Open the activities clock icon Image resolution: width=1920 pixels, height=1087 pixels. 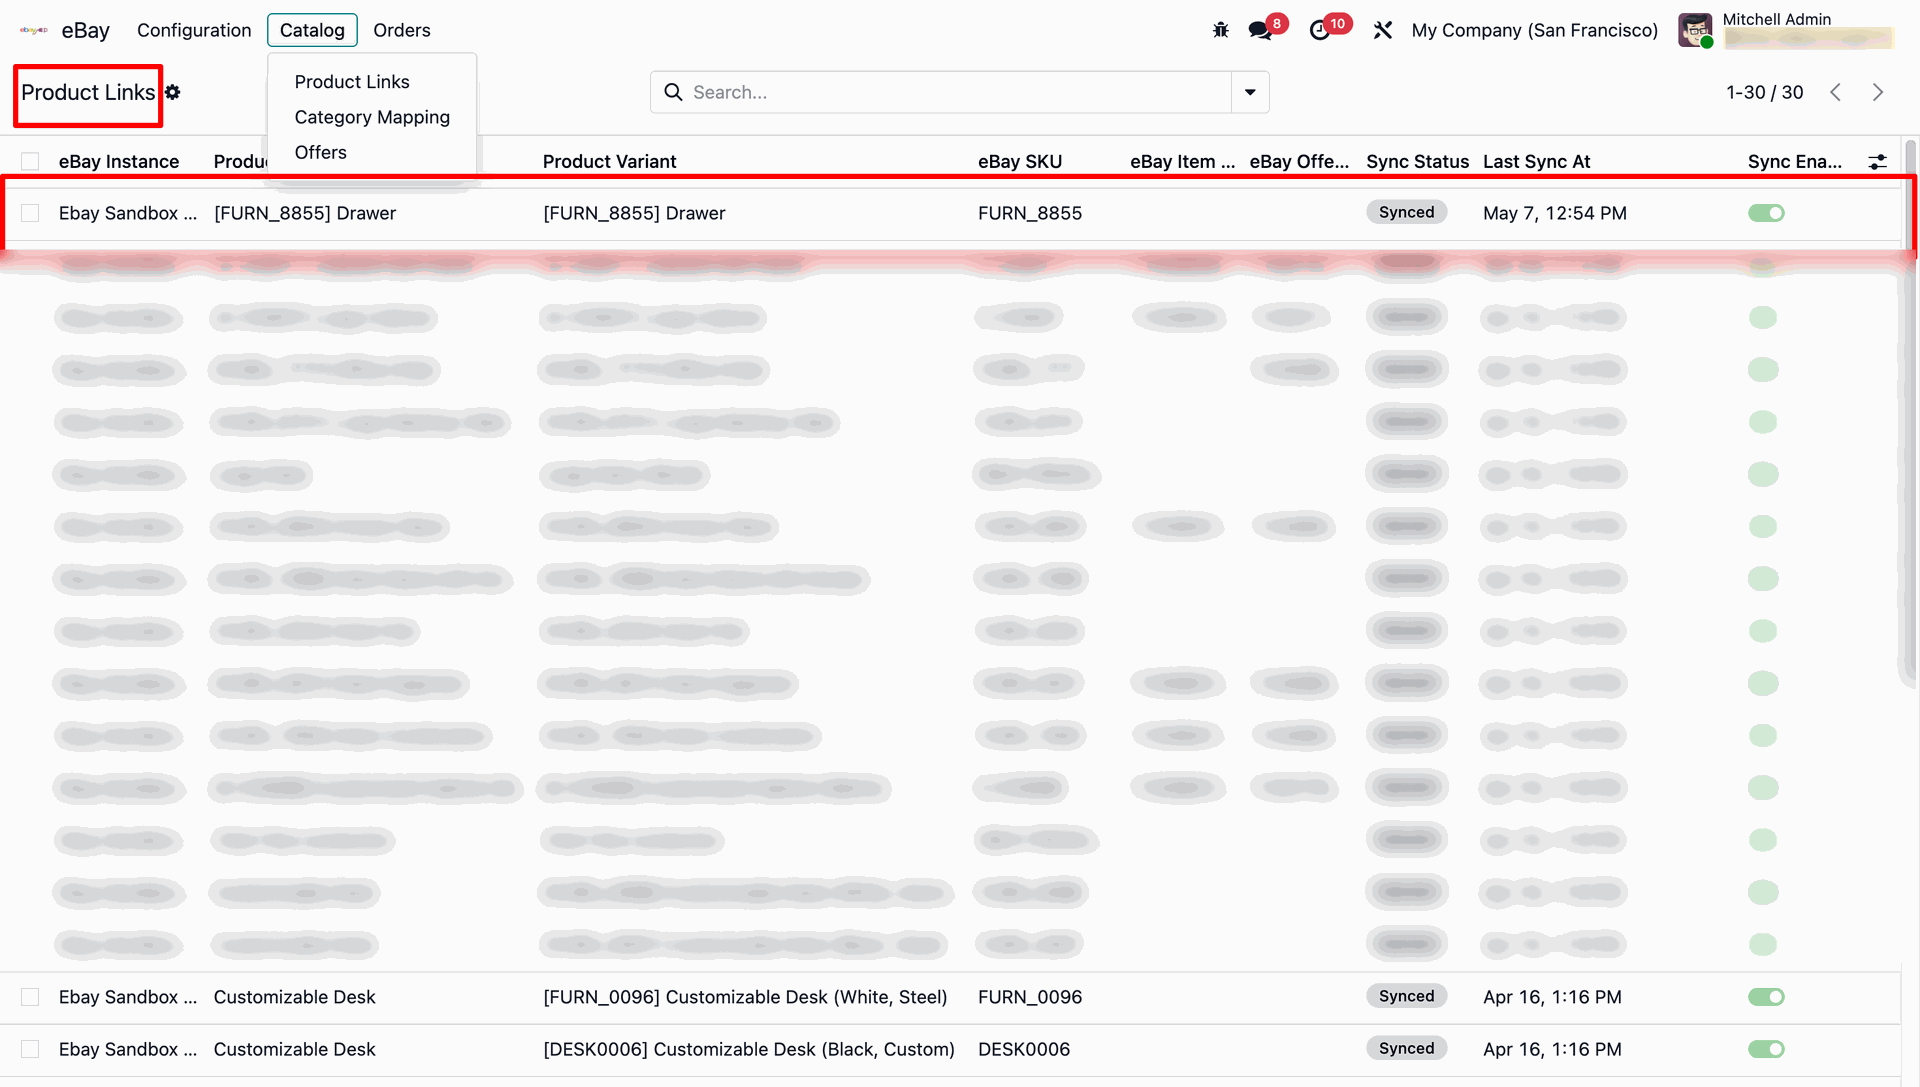(1320, 30)
